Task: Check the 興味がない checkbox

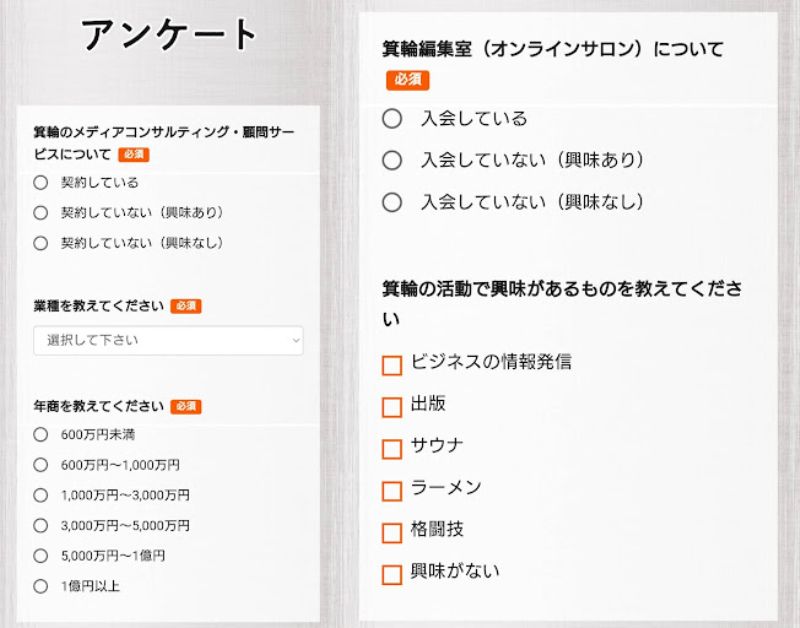Action: (x=392, y=575)
